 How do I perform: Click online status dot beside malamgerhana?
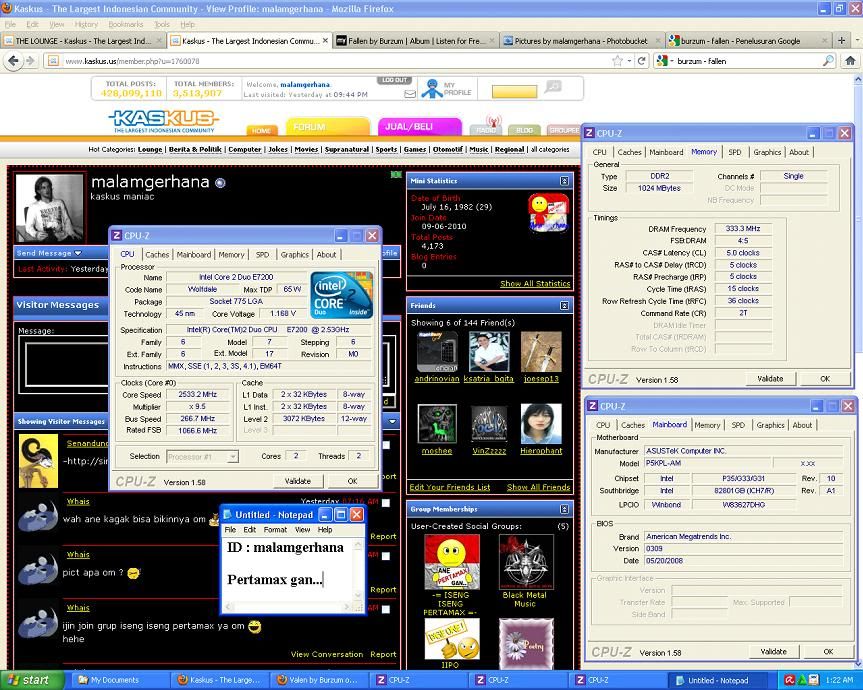[x=220, y=183]
